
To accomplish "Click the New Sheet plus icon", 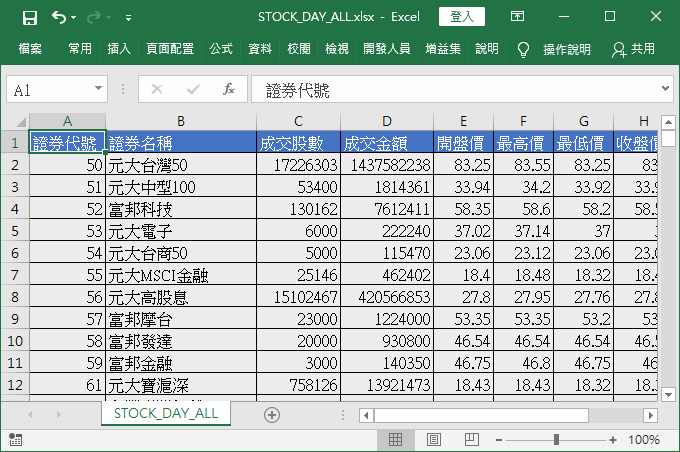I will (272, 415).
